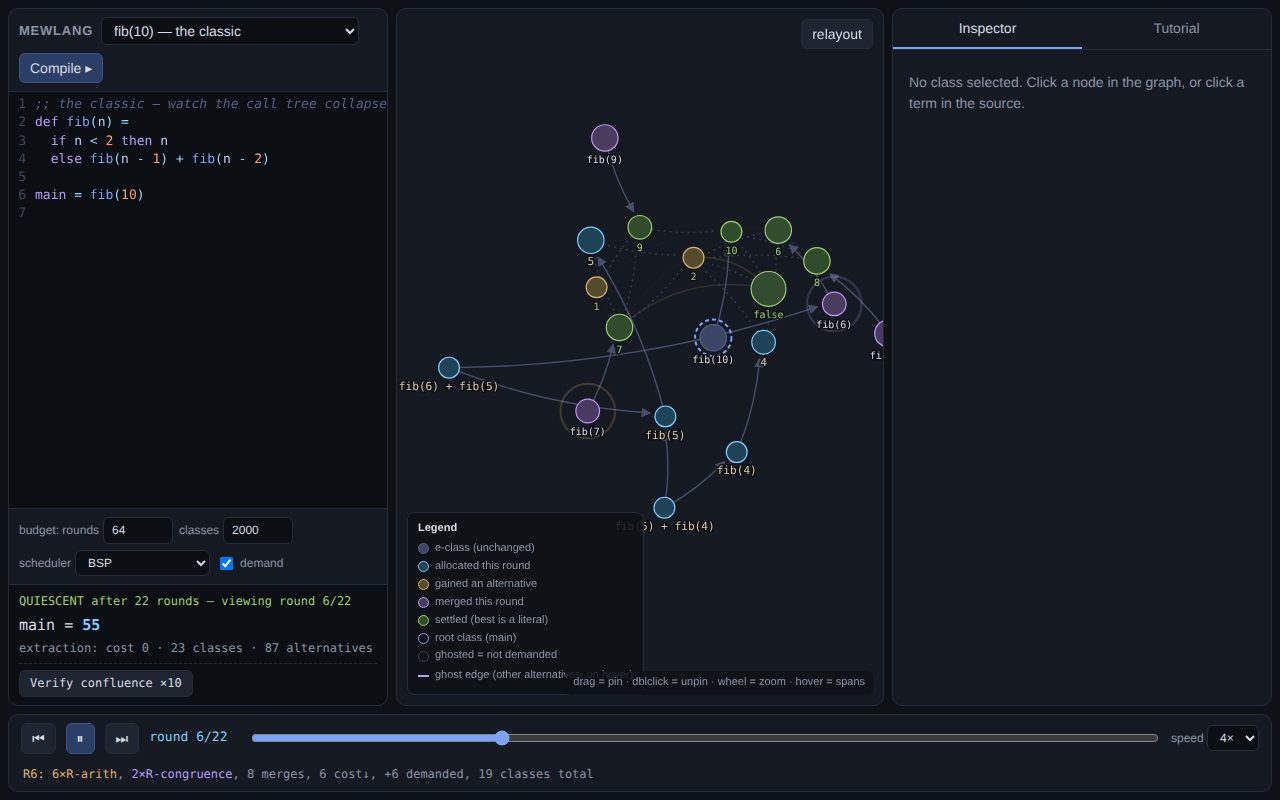Image resolution: width=1280 pixels, height=800 pixels.
Task: Click 'main = fib(10)' source line
Action: coord(89,194)
